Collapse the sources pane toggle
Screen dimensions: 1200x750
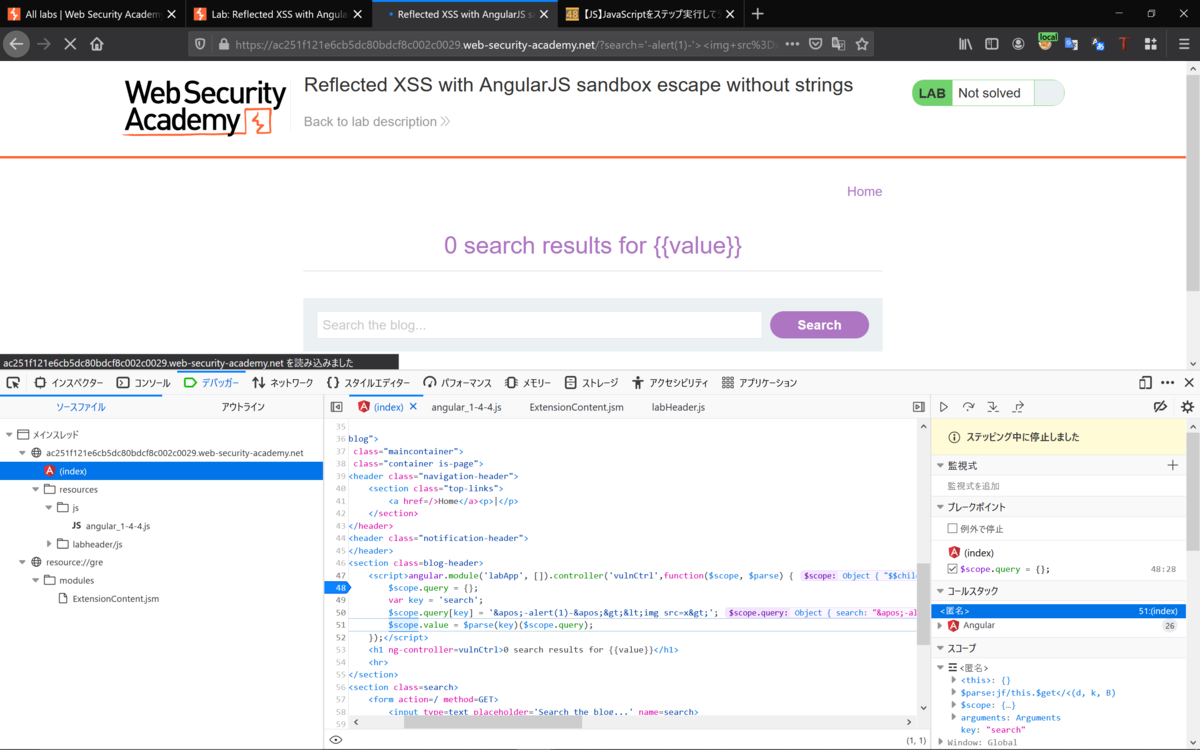tap(336, 407)
